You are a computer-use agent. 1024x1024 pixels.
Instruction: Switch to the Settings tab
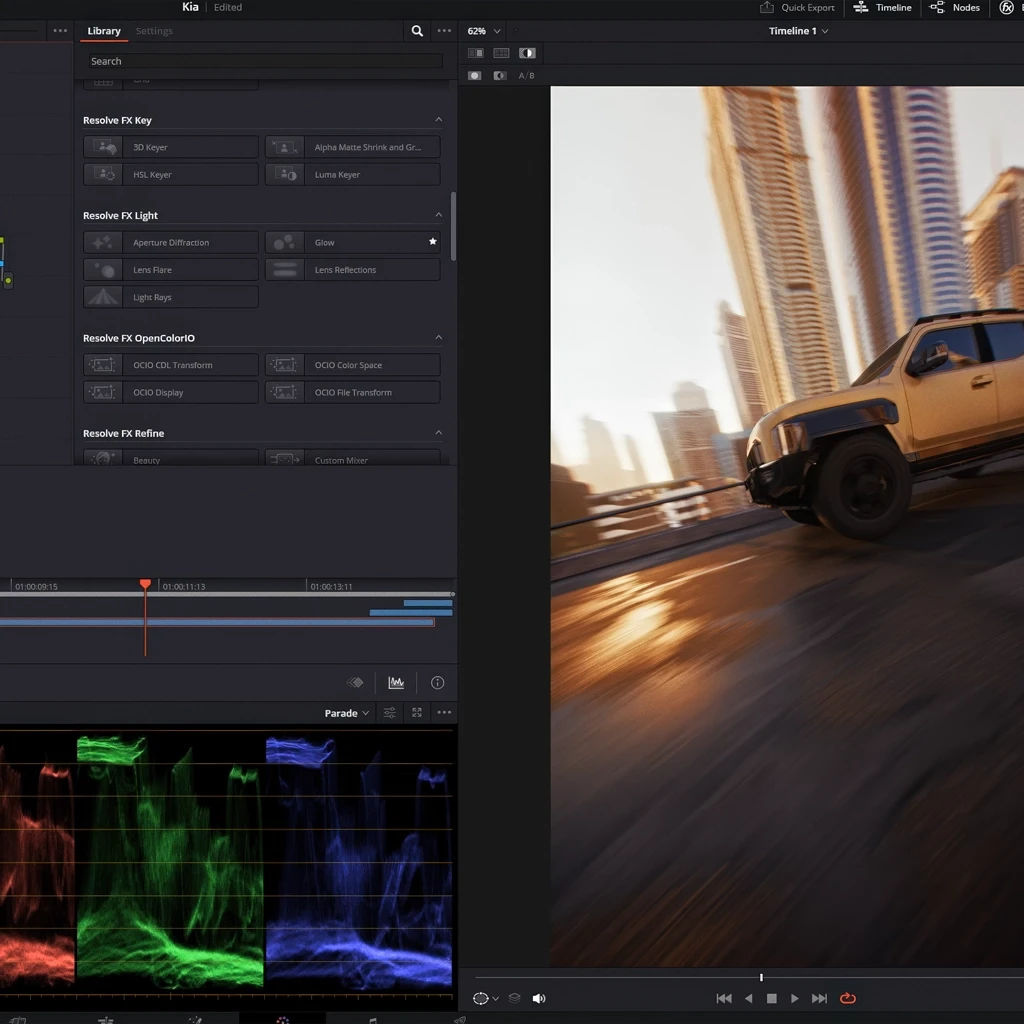pyautogui.click(x=154, y=31)
